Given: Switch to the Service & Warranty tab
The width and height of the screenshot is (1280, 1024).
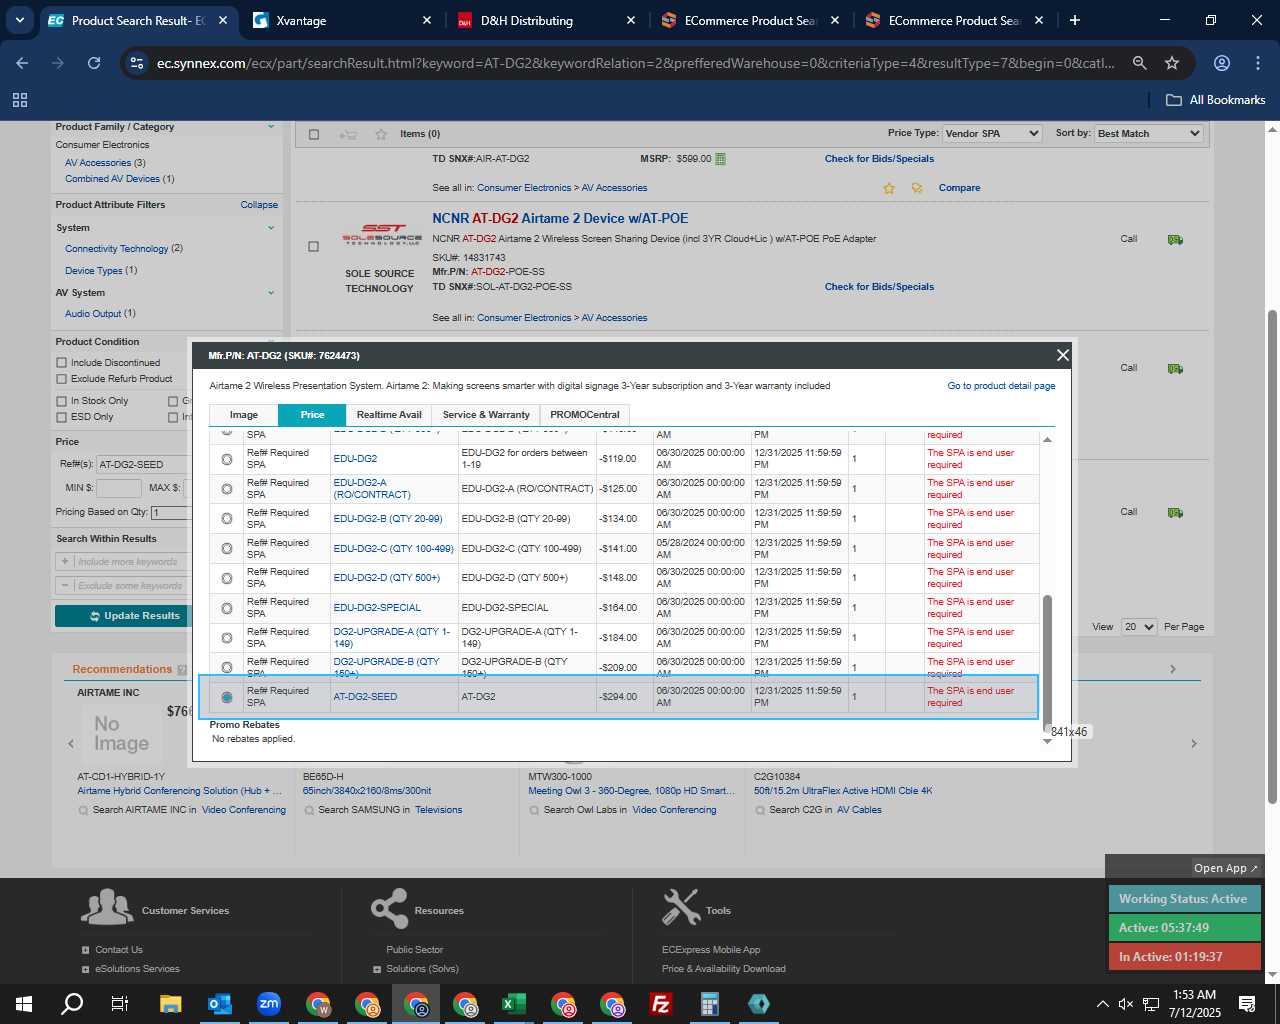Looking at the screenshot, I should click(x=486, y=415).
